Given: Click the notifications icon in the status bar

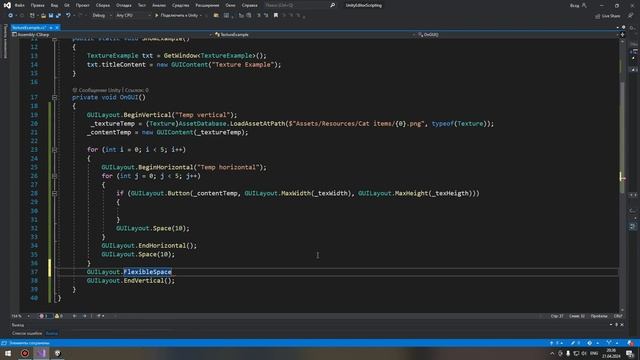Looking at the screenshot, I should pos(631,343).
